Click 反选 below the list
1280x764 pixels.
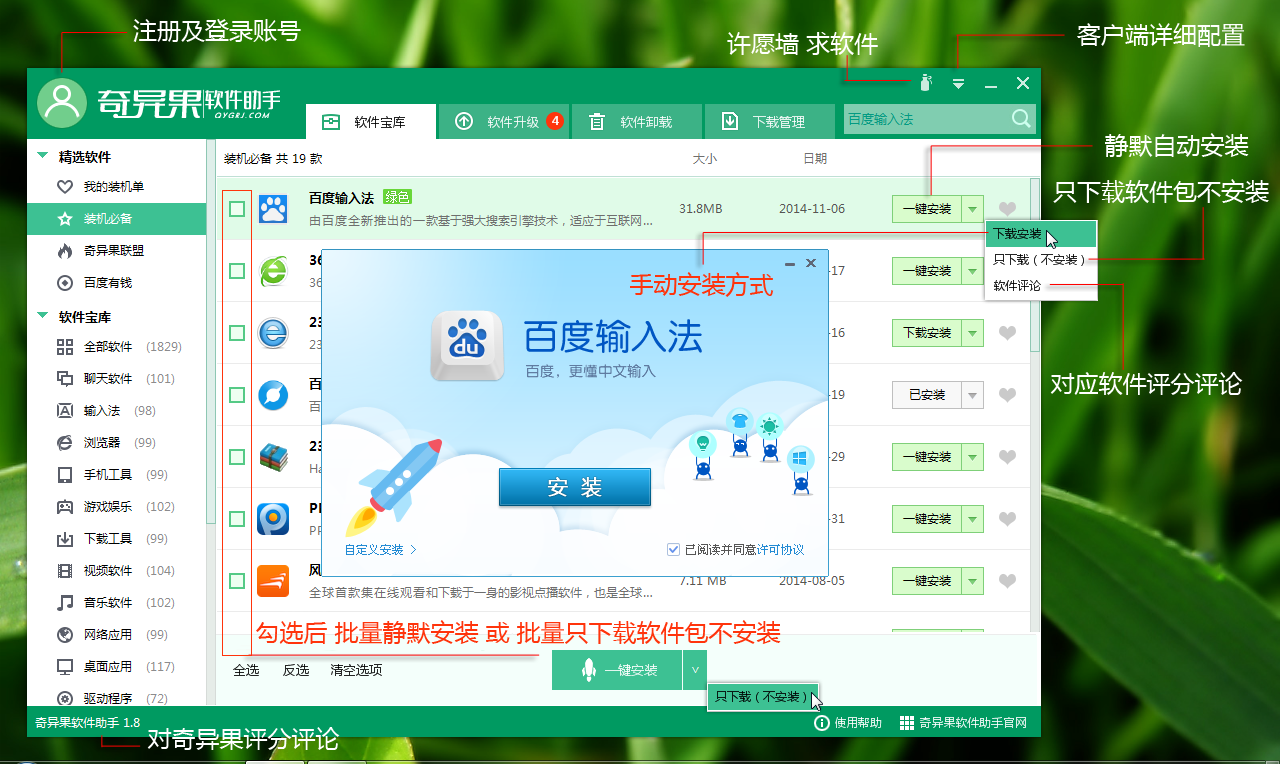[x=296, y=670]
